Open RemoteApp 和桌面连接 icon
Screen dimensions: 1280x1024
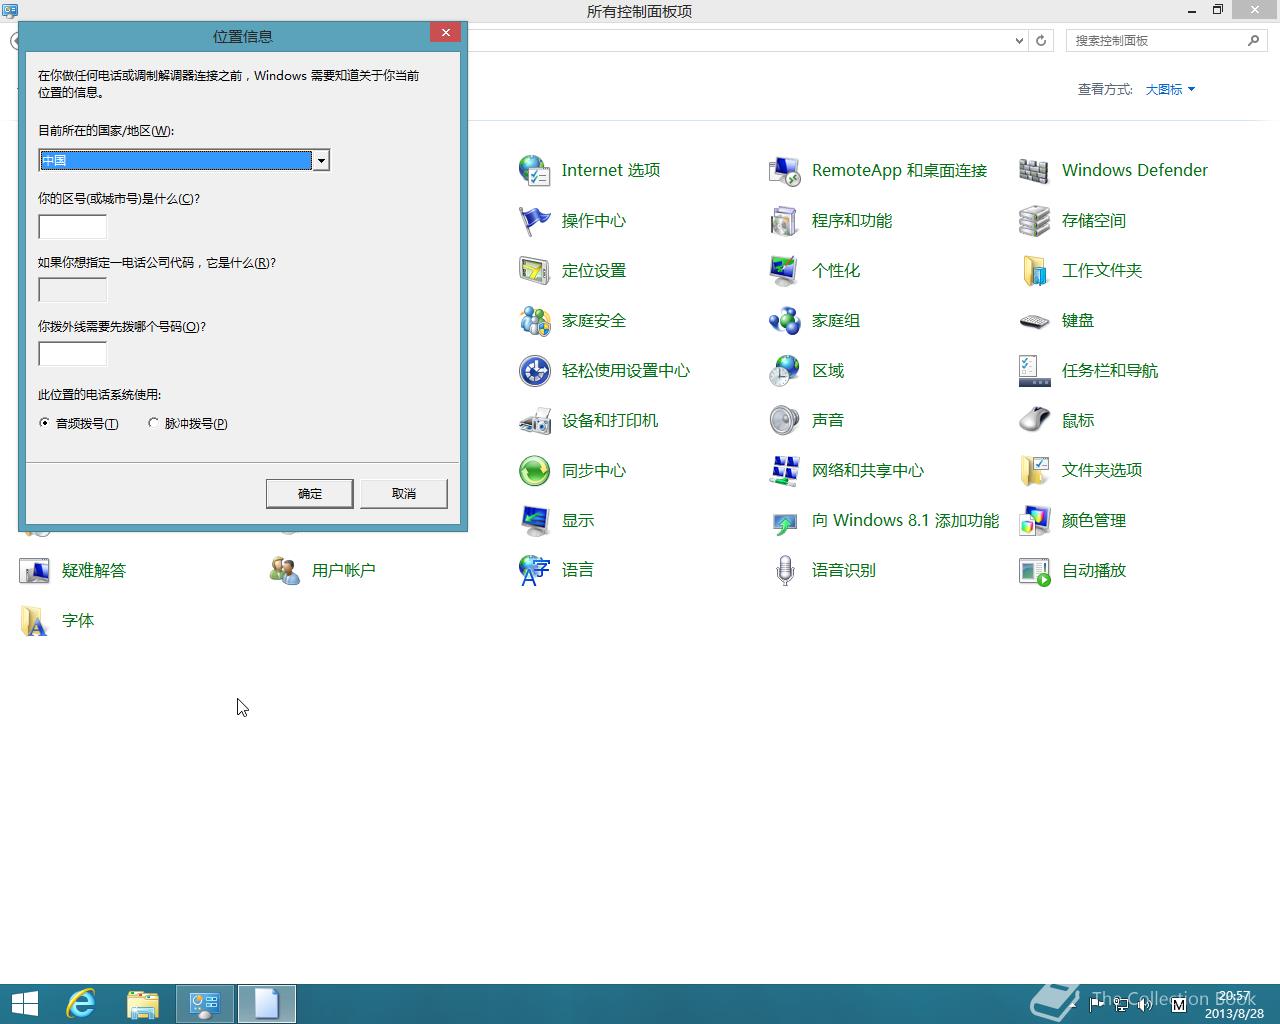click(785, 170)
